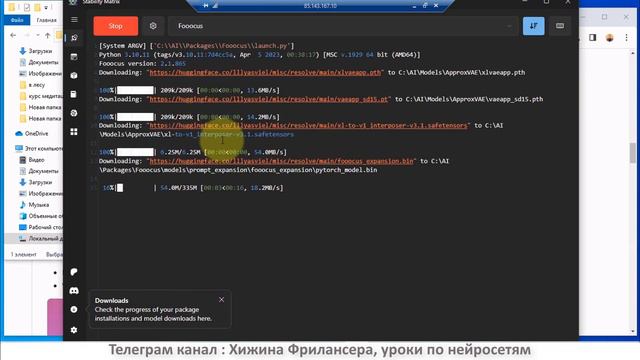Stop the running Fooocus package
This screenshot has width=640, height=360.
(x=116, y=26)
